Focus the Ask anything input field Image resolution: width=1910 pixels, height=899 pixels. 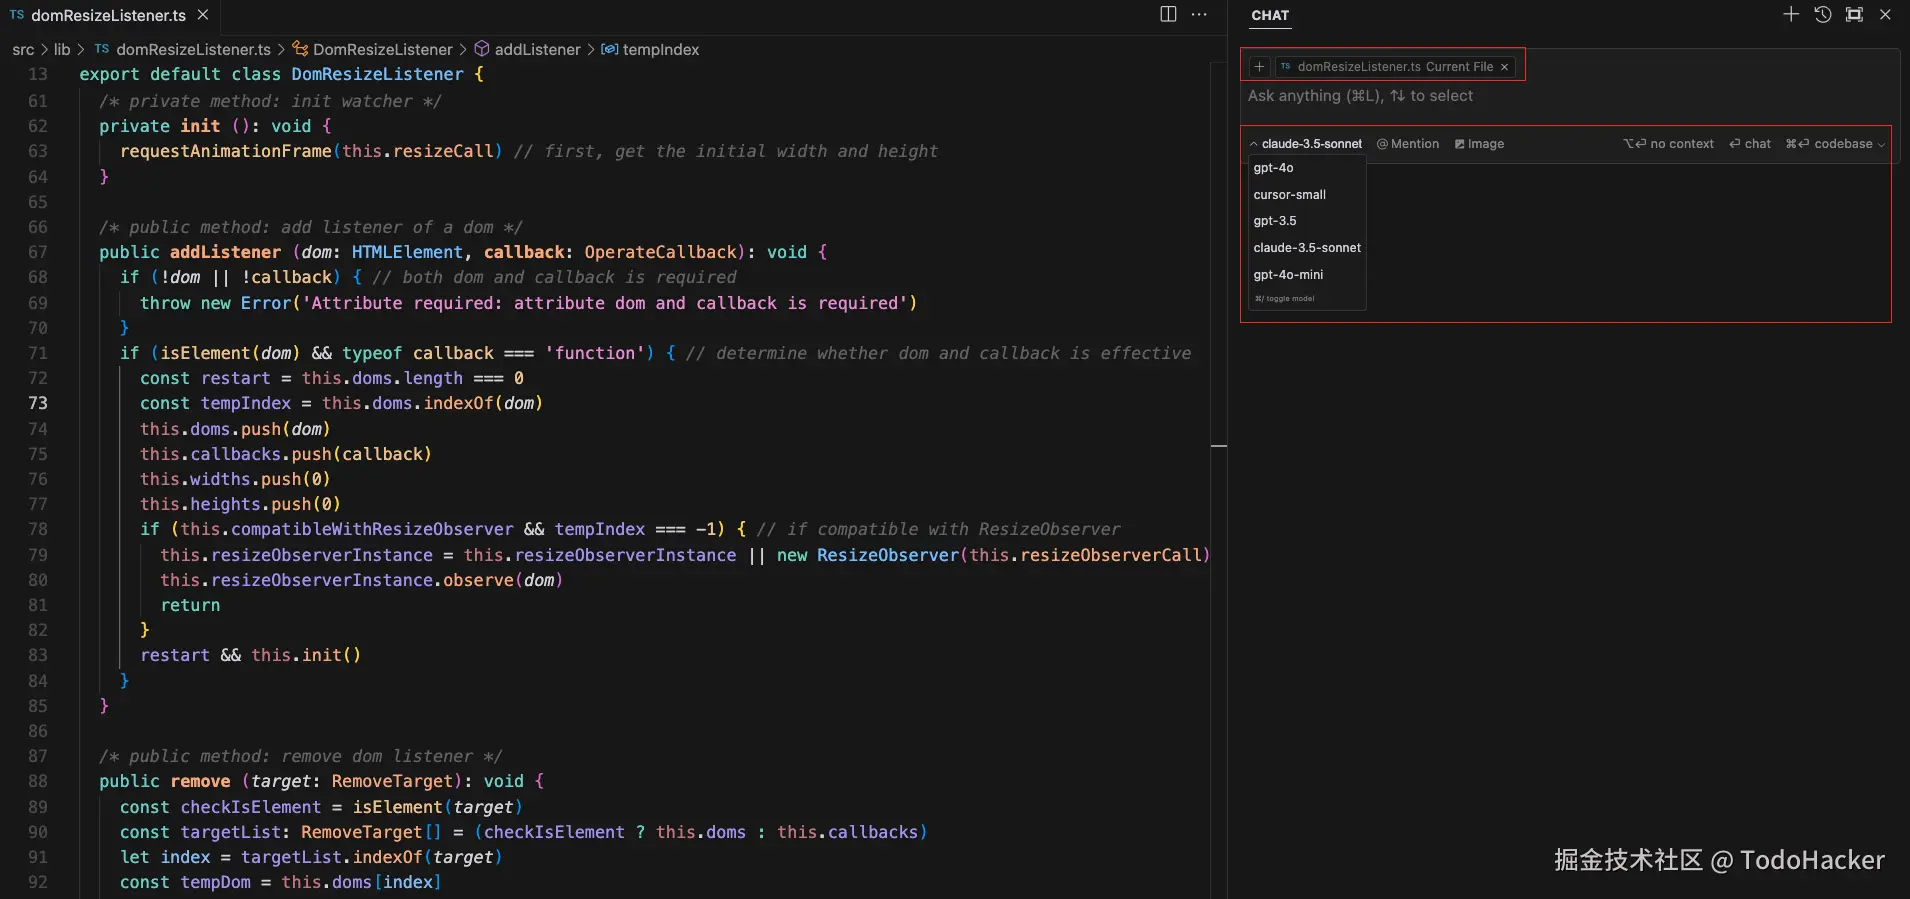click(1560, 96)
